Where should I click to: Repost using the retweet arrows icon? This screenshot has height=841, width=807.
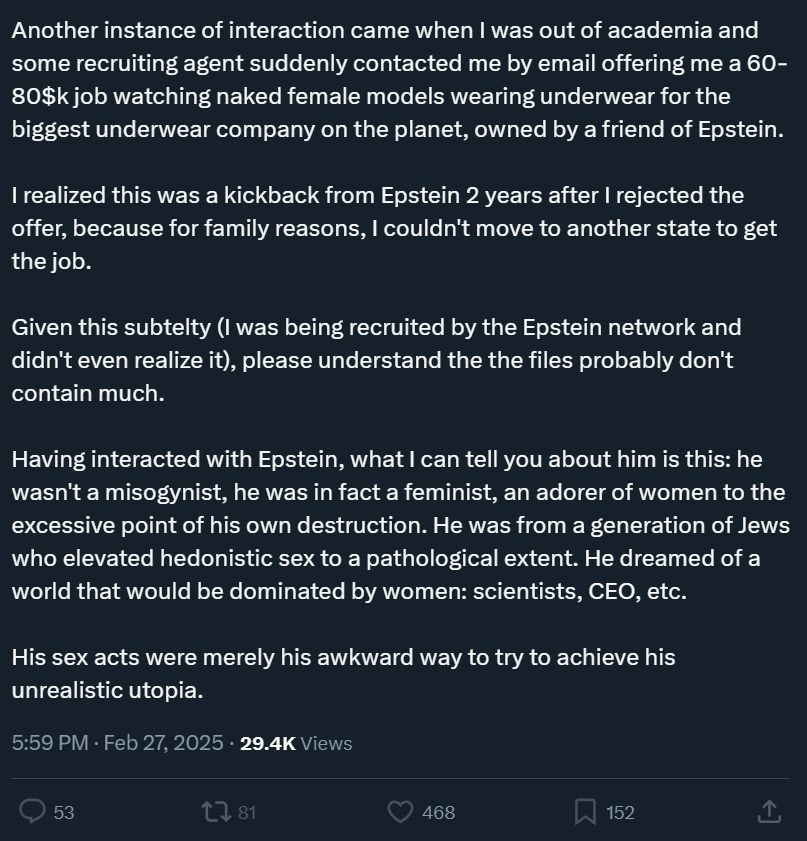click(x=216, y=812)
